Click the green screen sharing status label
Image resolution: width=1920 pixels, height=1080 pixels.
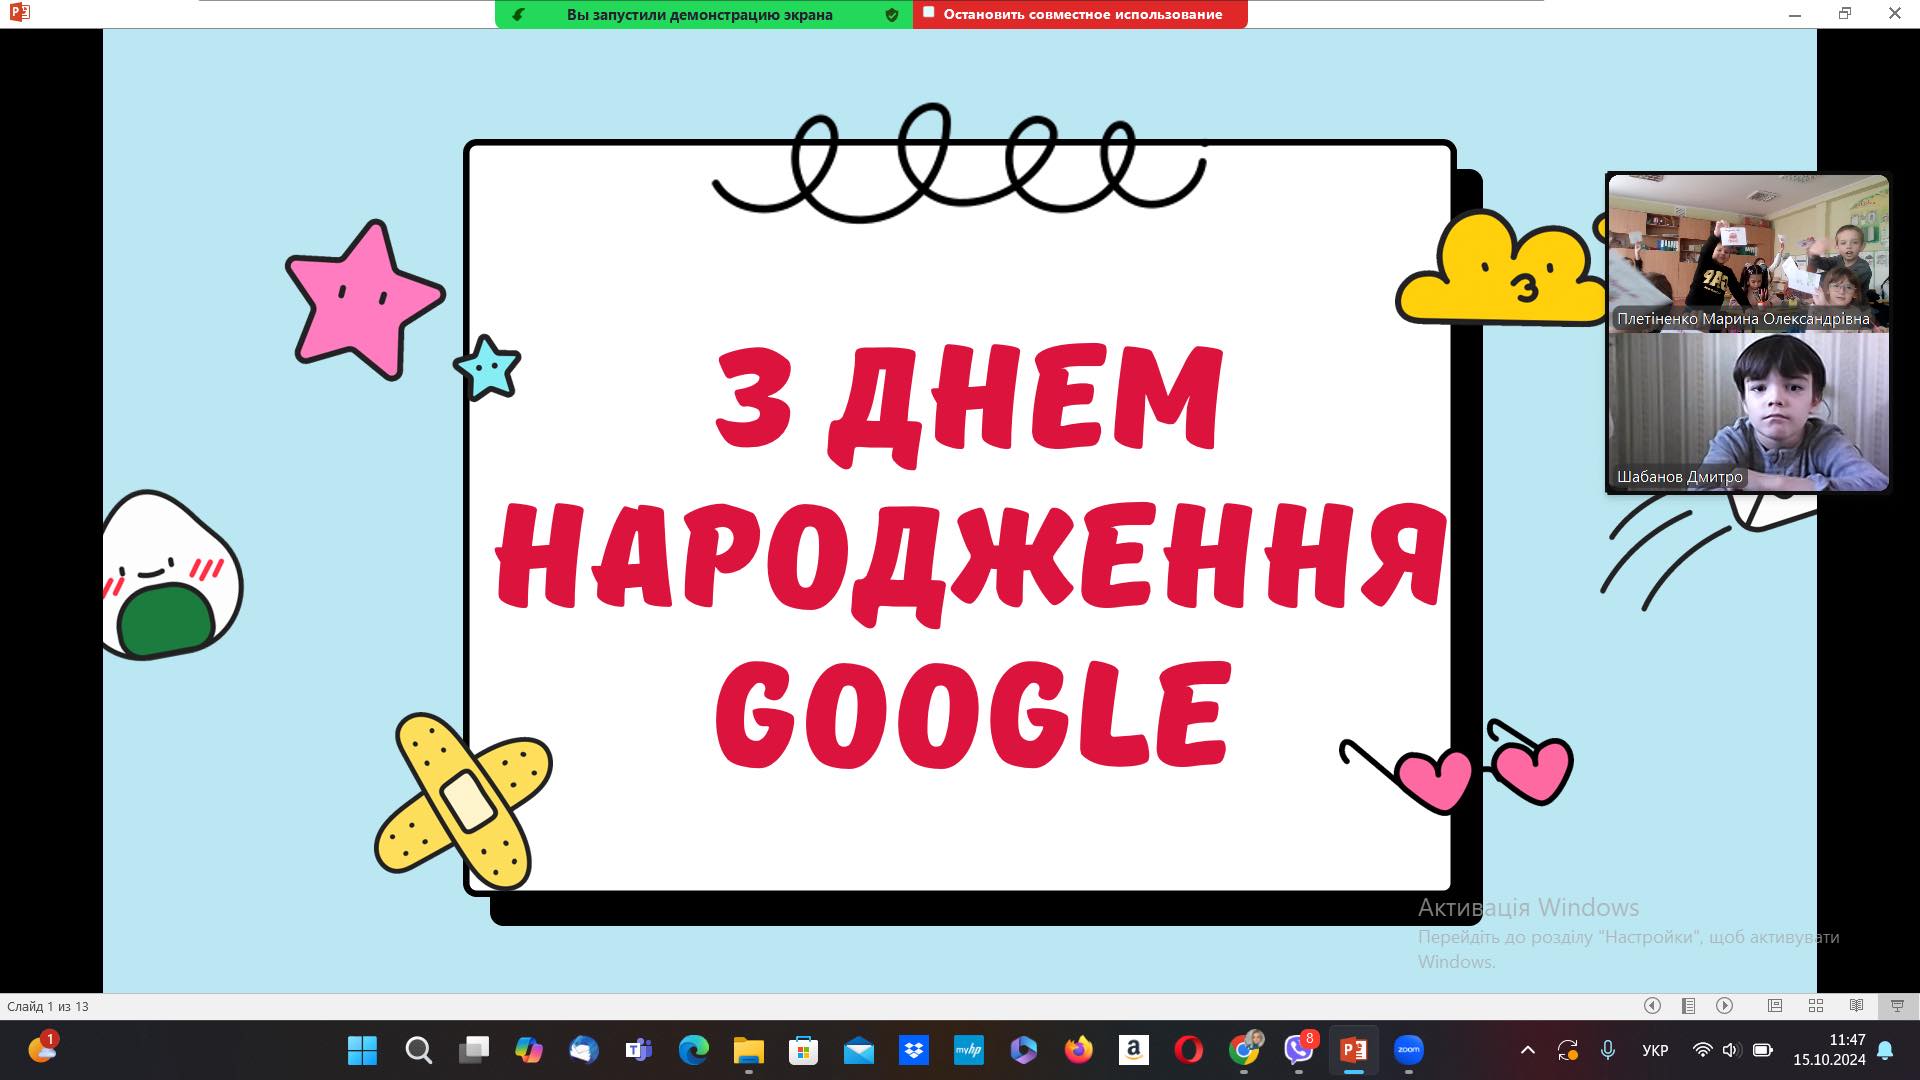click(699, 14)
